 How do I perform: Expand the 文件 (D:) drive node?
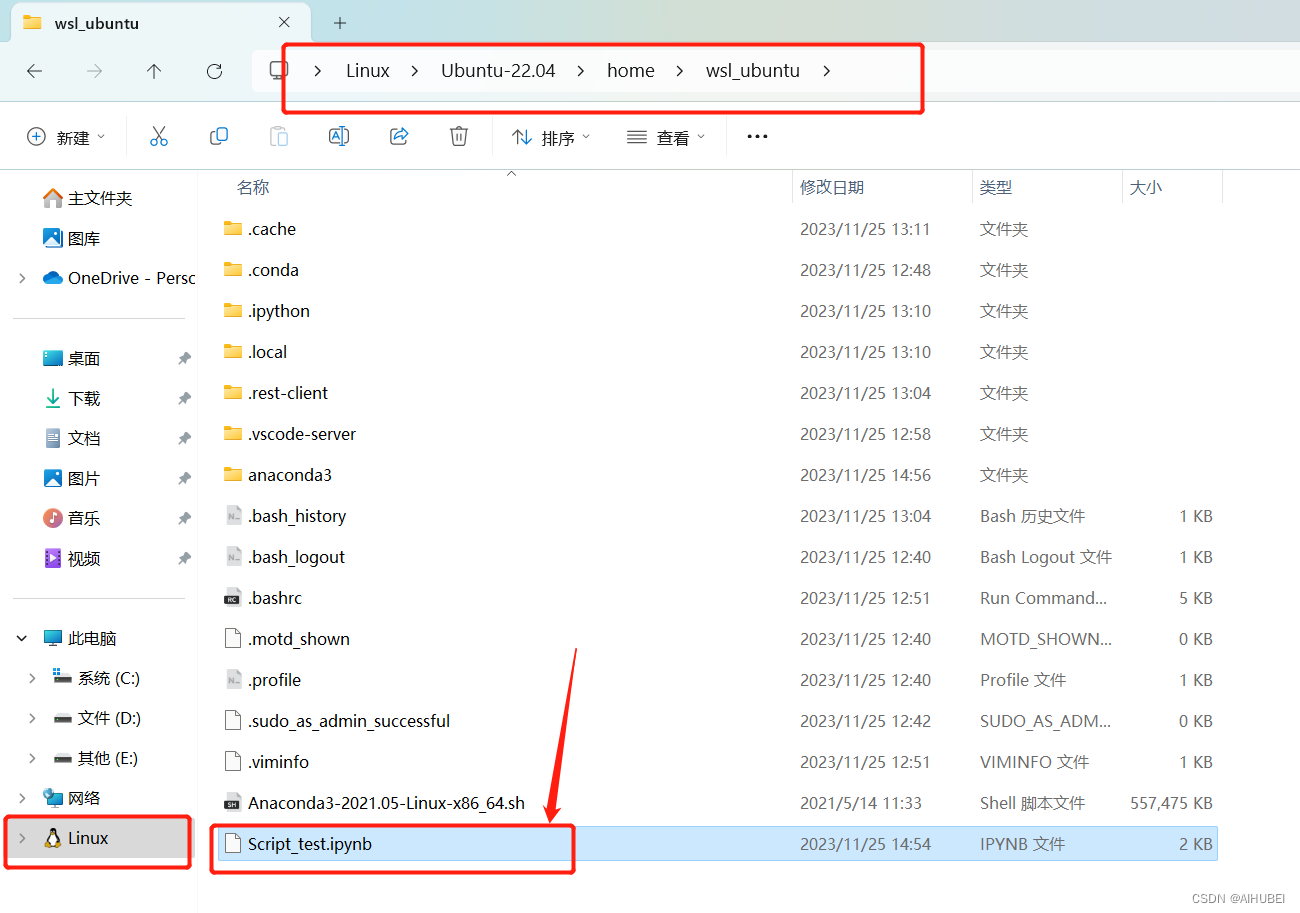33,718
